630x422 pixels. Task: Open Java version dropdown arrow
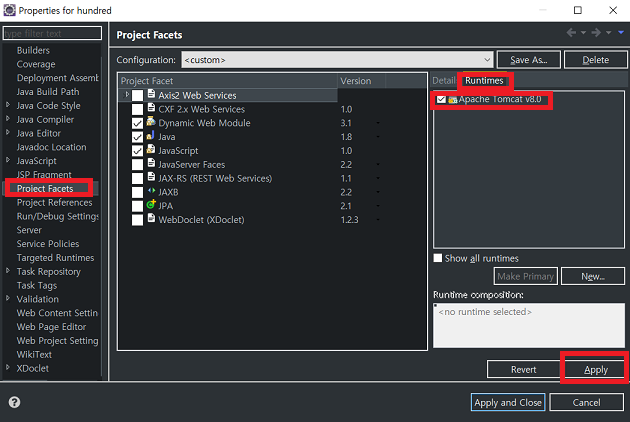point(378,137)
